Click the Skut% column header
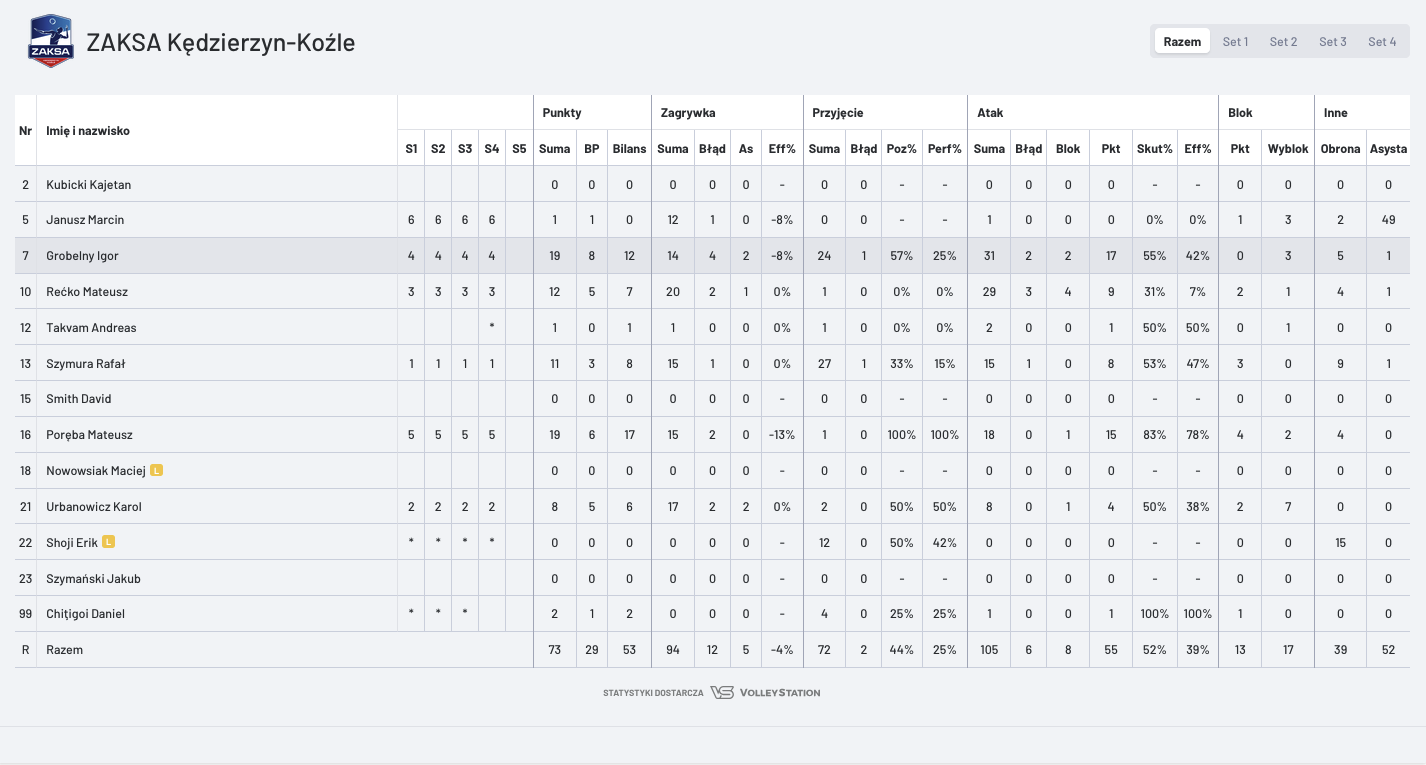 pos(1154,149)
